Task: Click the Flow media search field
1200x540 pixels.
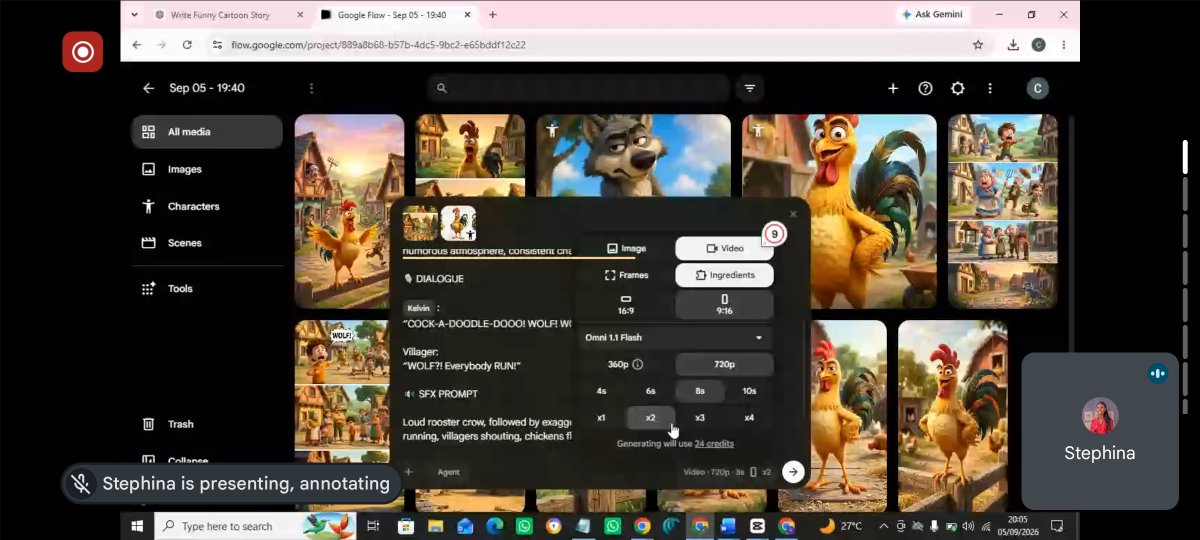Action: [x=580, y=88]
